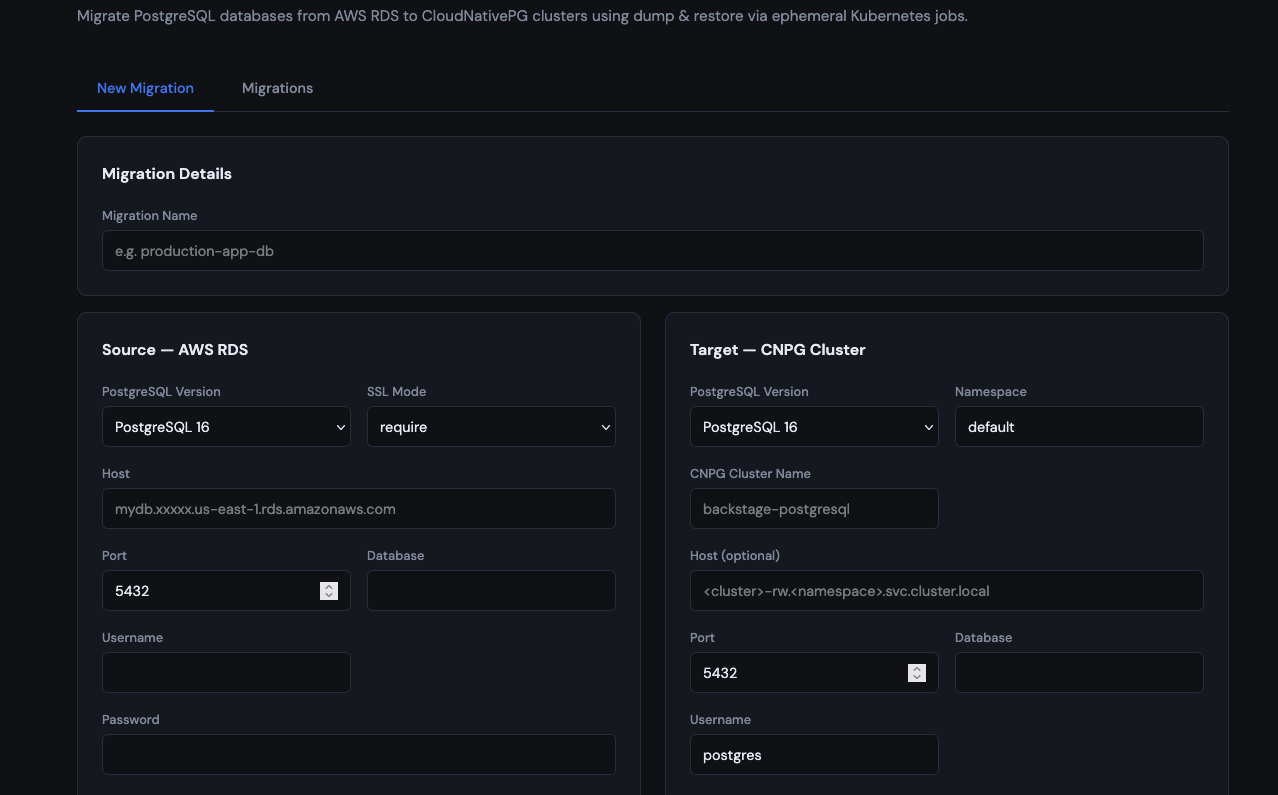Focus the Target Database input field
This screenshot has width=1278, height=795.
(1079, 673)
